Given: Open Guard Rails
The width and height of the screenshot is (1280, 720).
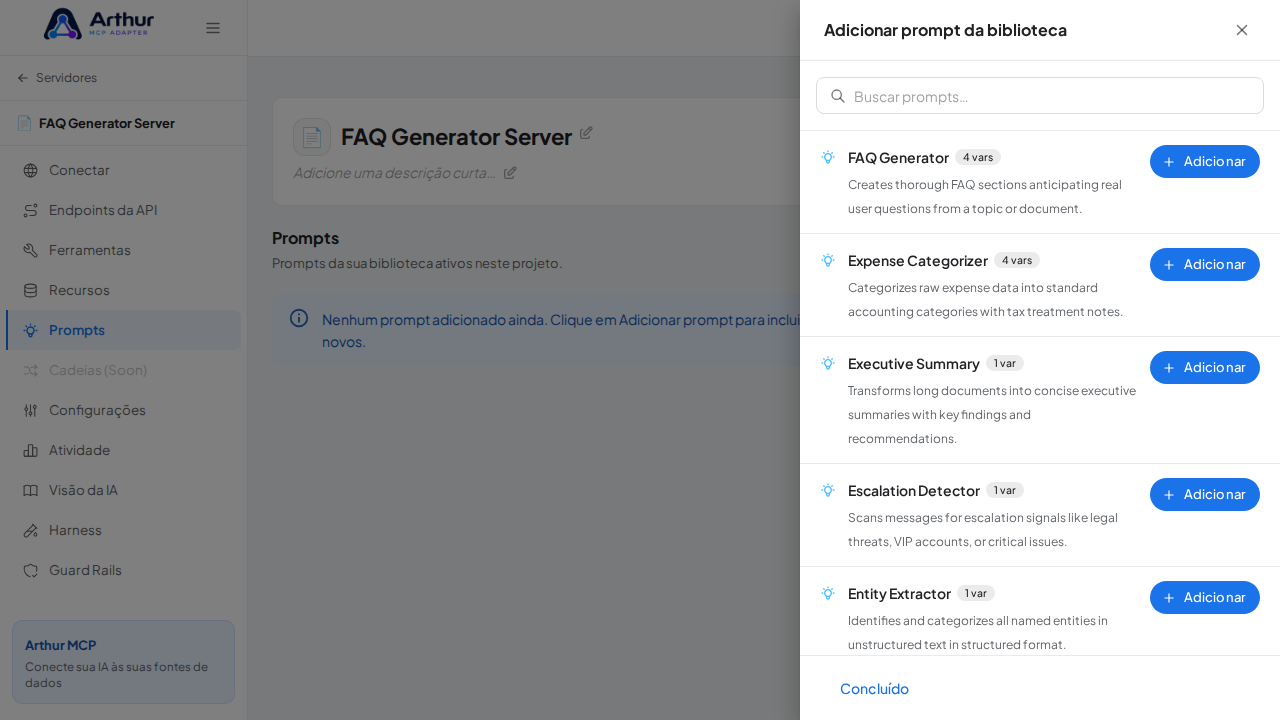Looking at the screenshot, I should [123, 570].
